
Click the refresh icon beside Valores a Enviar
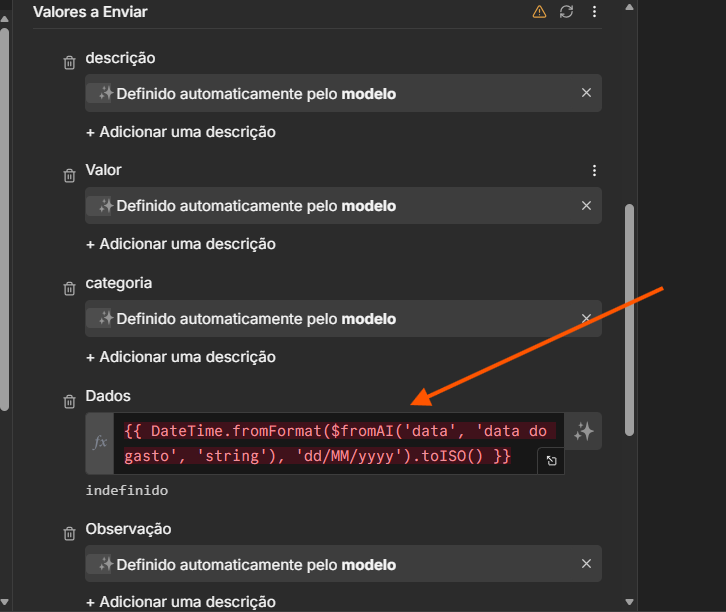pyautogui.click(x=567, y=12)
